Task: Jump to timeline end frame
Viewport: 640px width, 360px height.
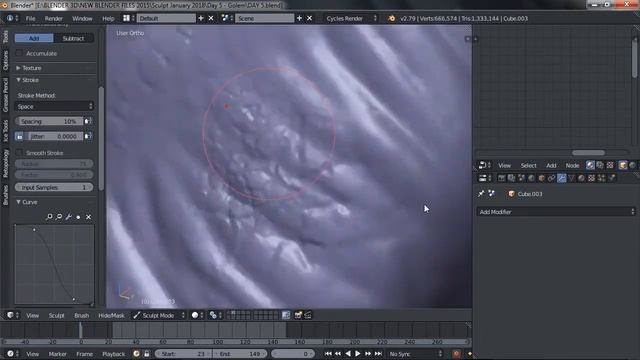Action: (x=378, y=354)
